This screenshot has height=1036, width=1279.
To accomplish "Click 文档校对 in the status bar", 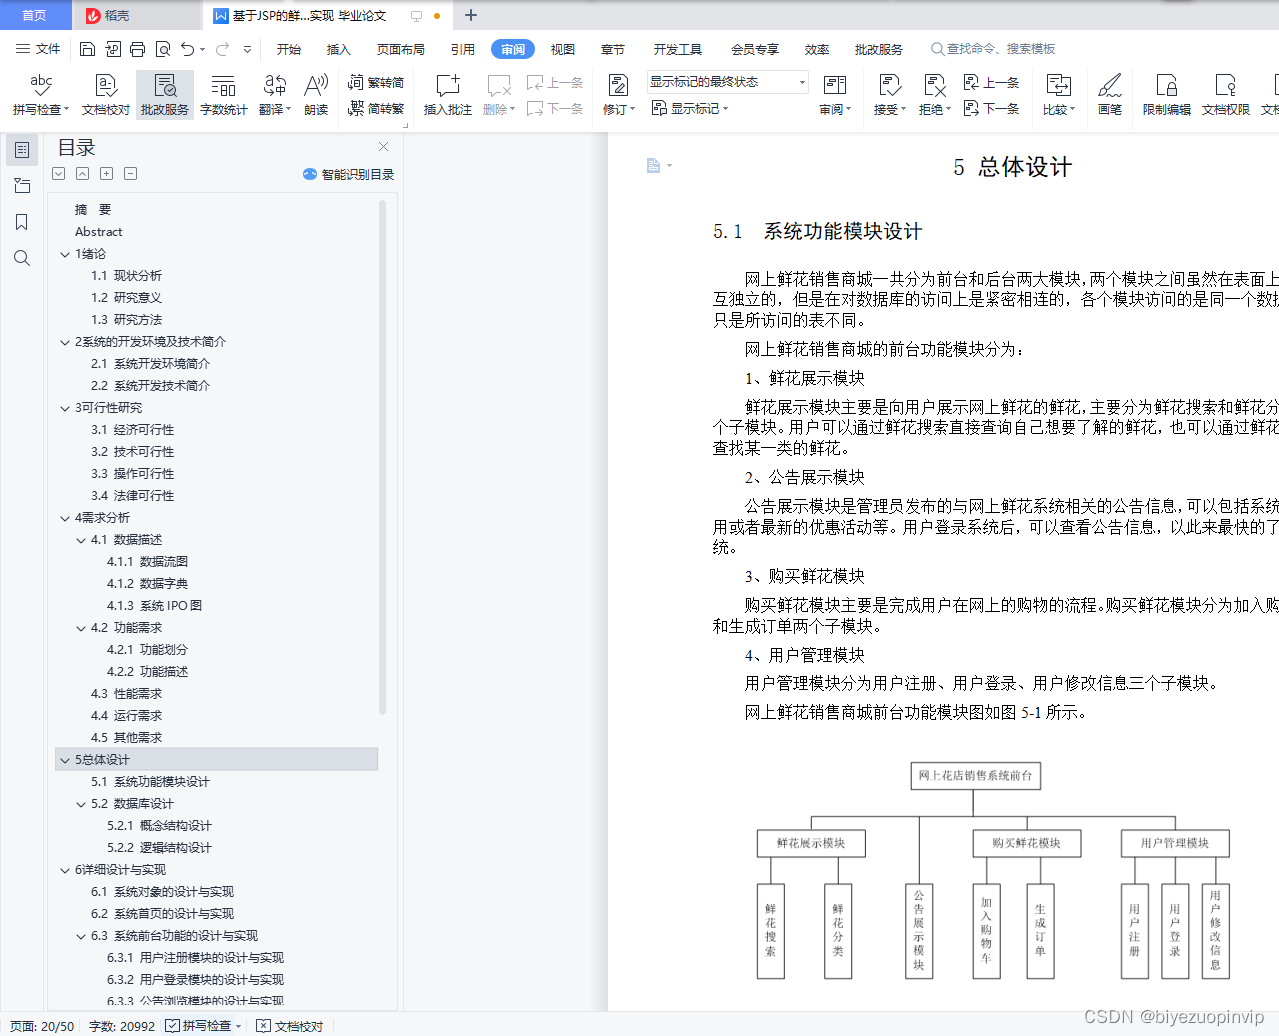I will pos(290,1026).
